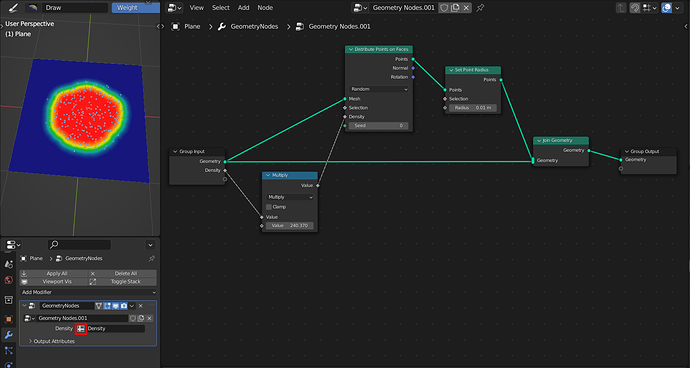Collapse the Group Output node
This screenshot has height=368, width=690.
(x=627, y=151)
